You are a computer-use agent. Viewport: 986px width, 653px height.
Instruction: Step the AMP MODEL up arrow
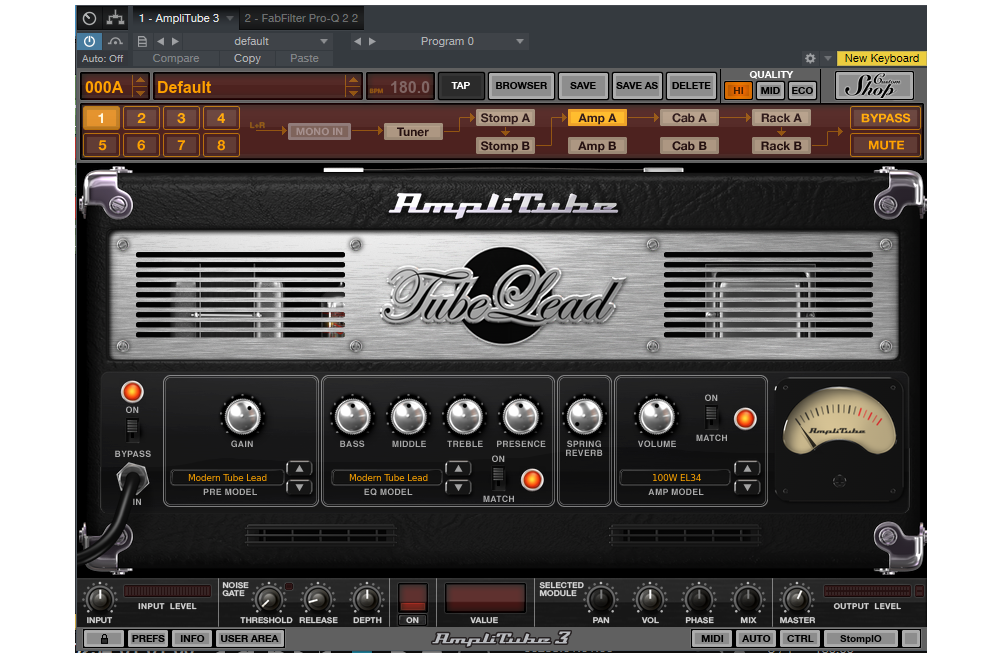(x=747, y=469)
